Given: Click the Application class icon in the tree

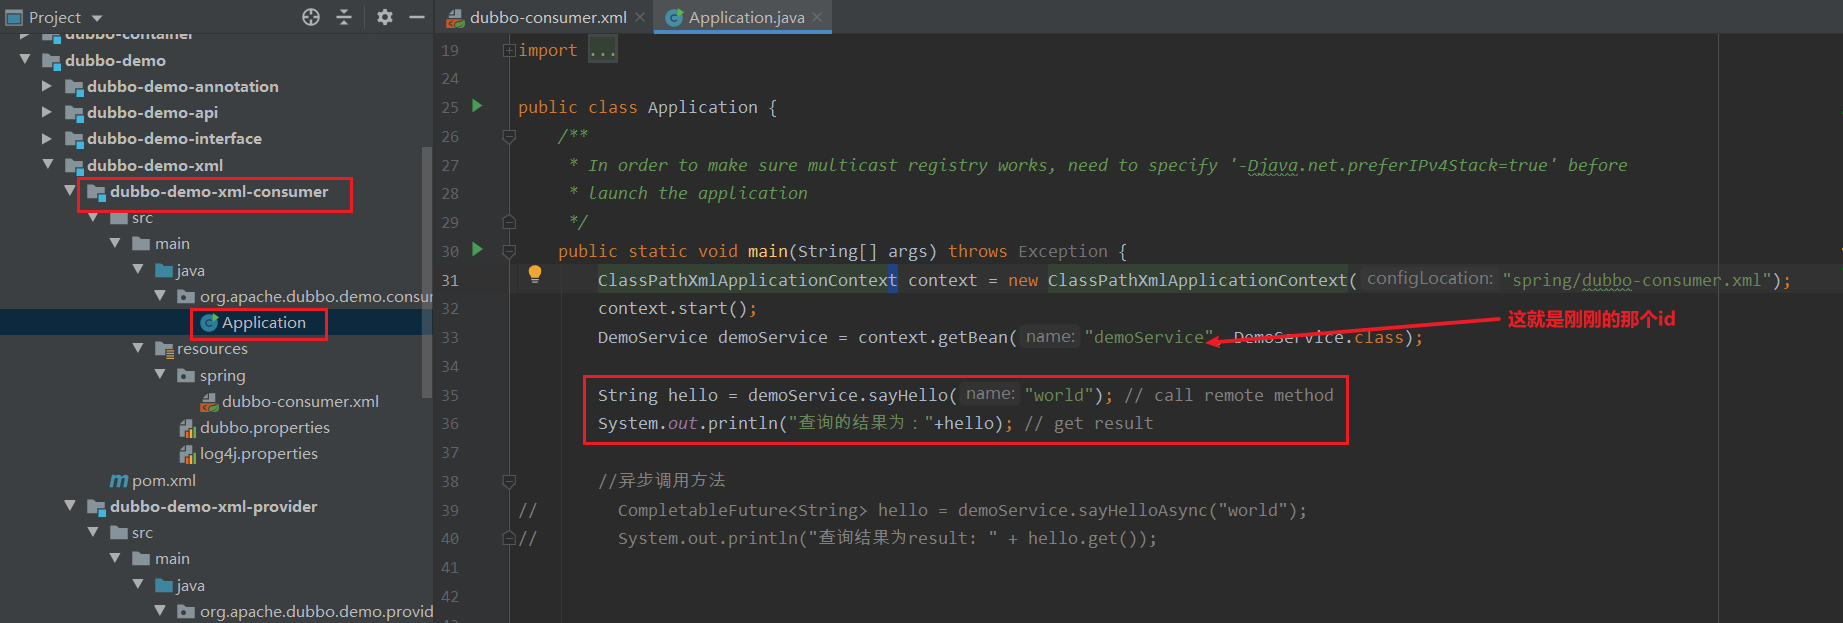Looking at the screenshot, I should (209, 323).
